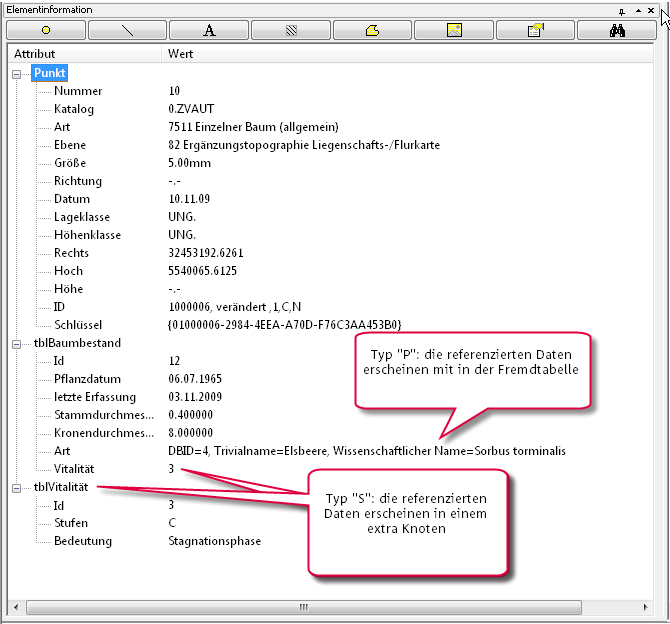Click the value 0.ZVAUT
Viewport: 670px width, 624px height.
191,109
